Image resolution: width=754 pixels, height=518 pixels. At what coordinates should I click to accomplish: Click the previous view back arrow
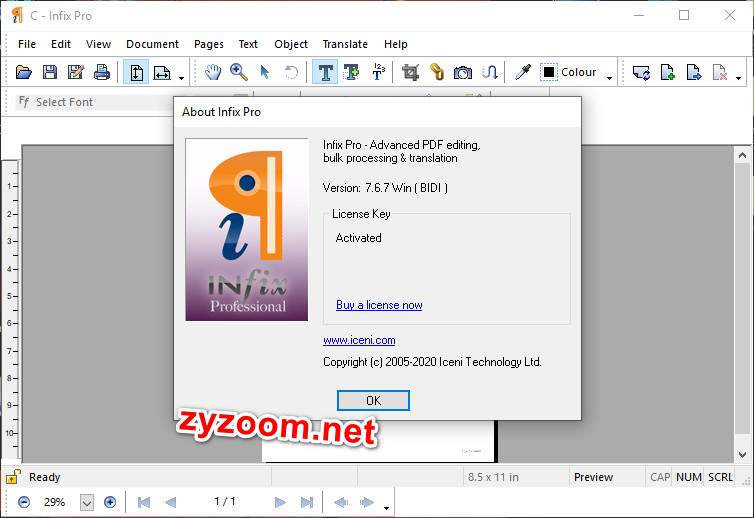point(341,502)
